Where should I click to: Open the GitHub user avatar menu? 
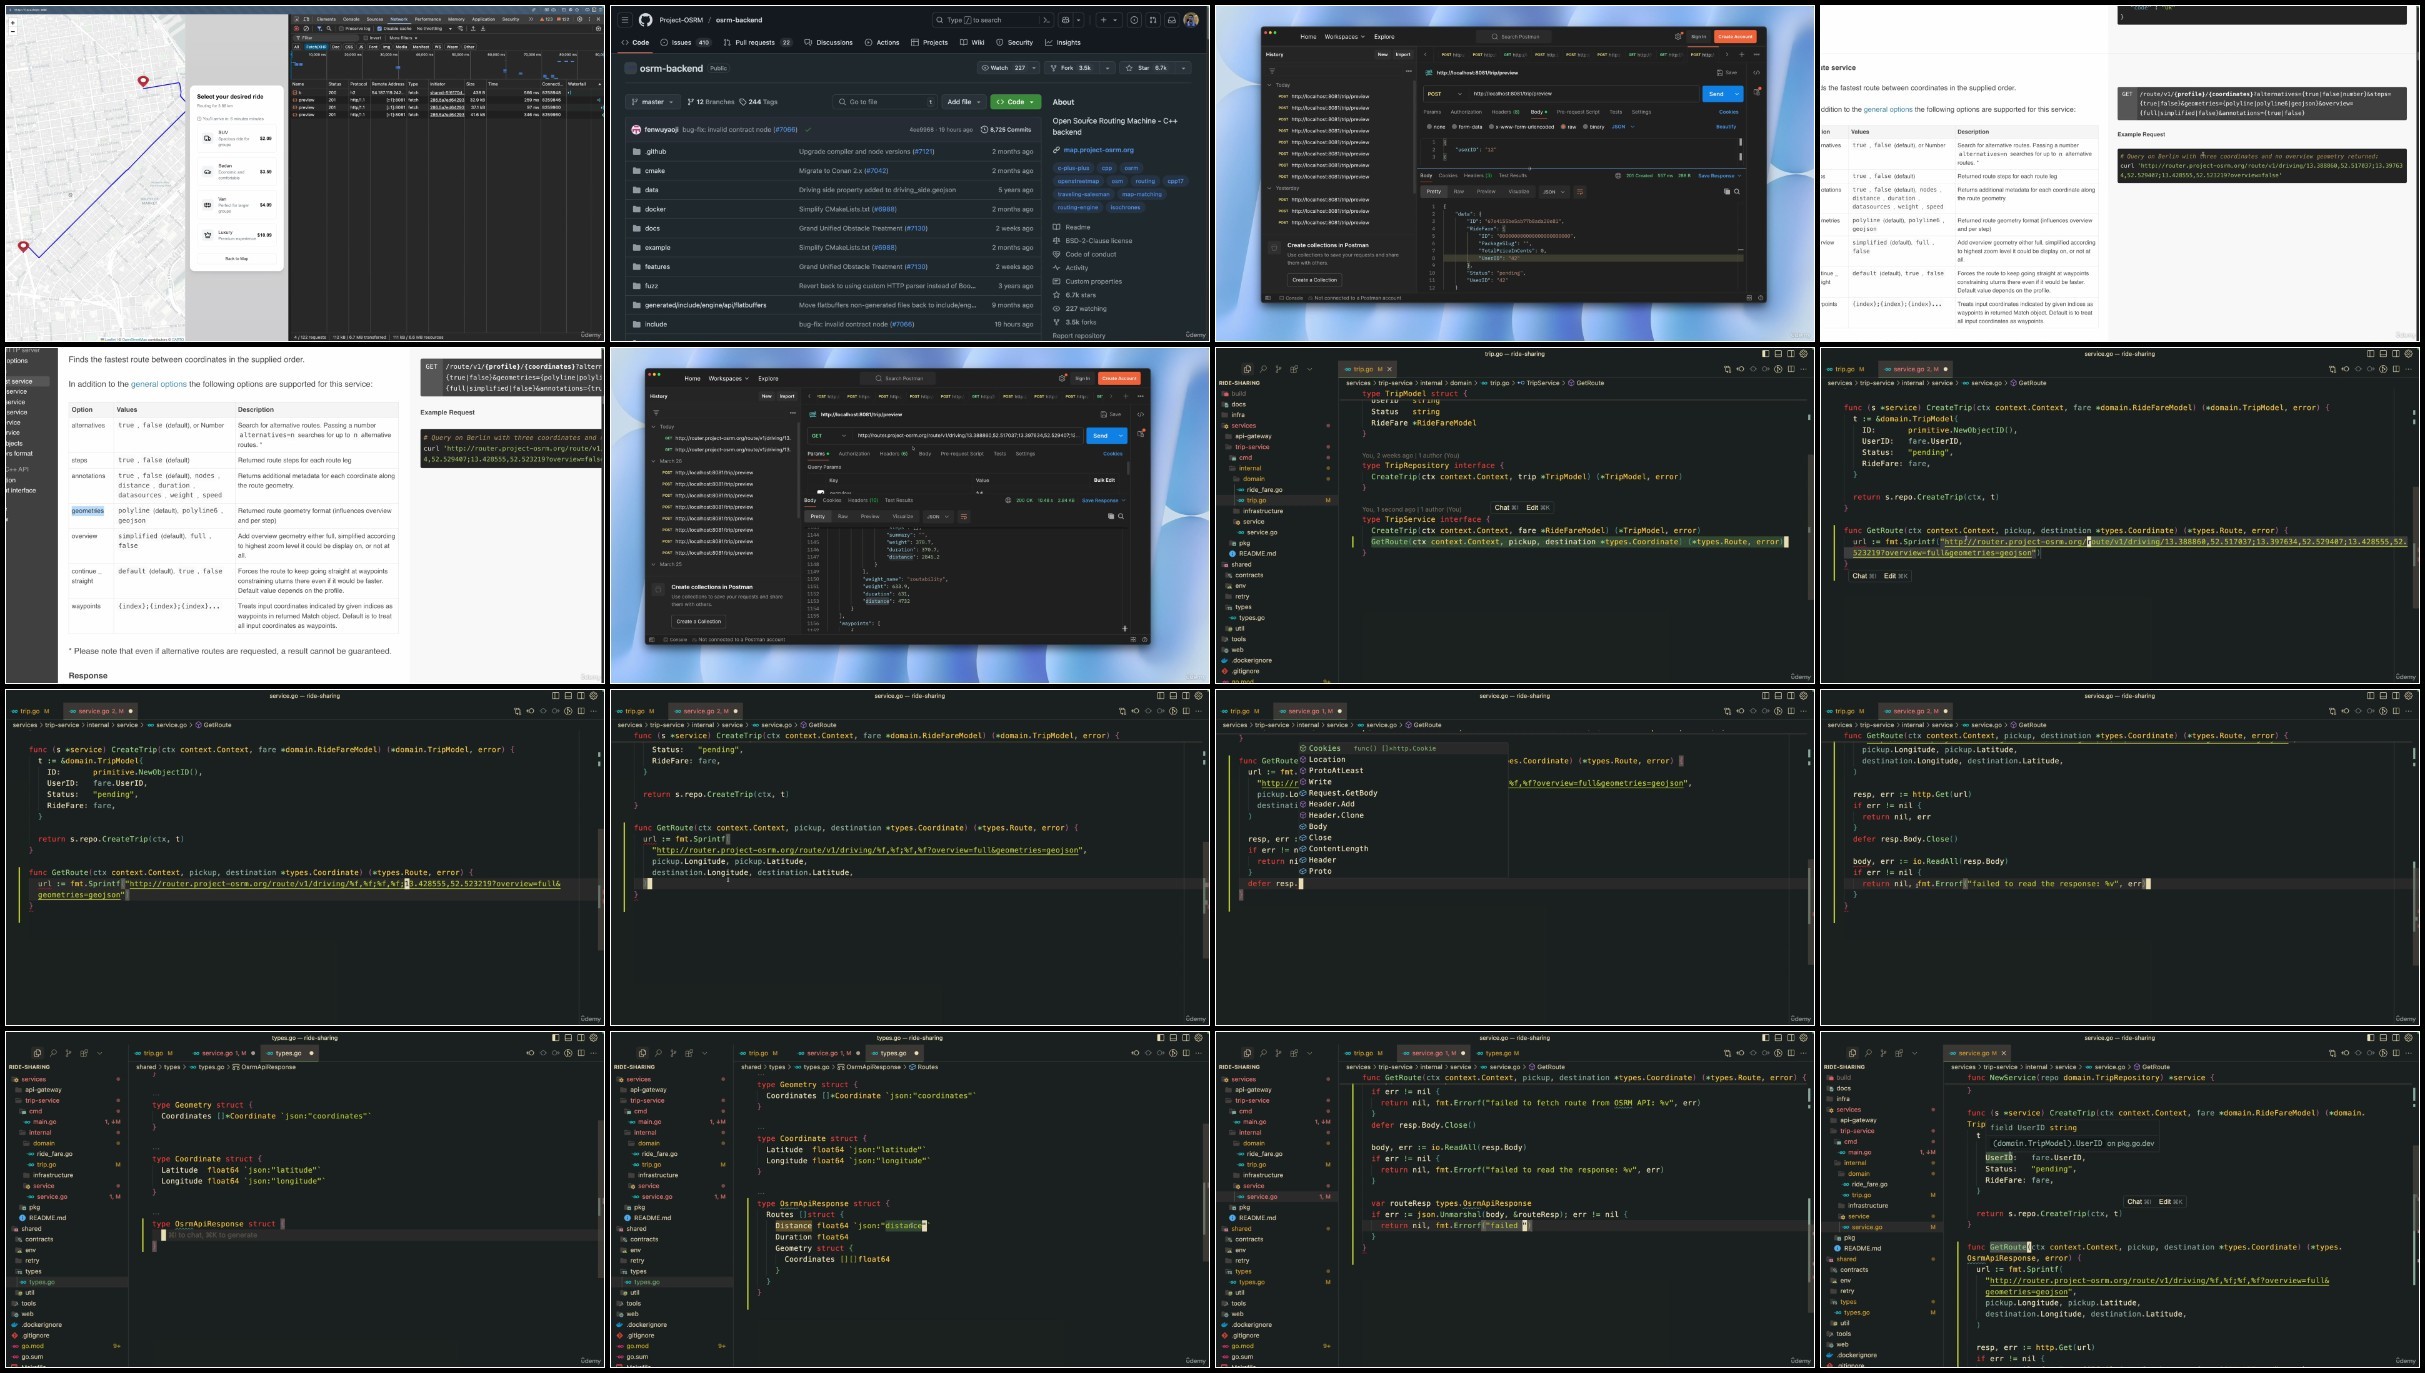coord(1191,19)
